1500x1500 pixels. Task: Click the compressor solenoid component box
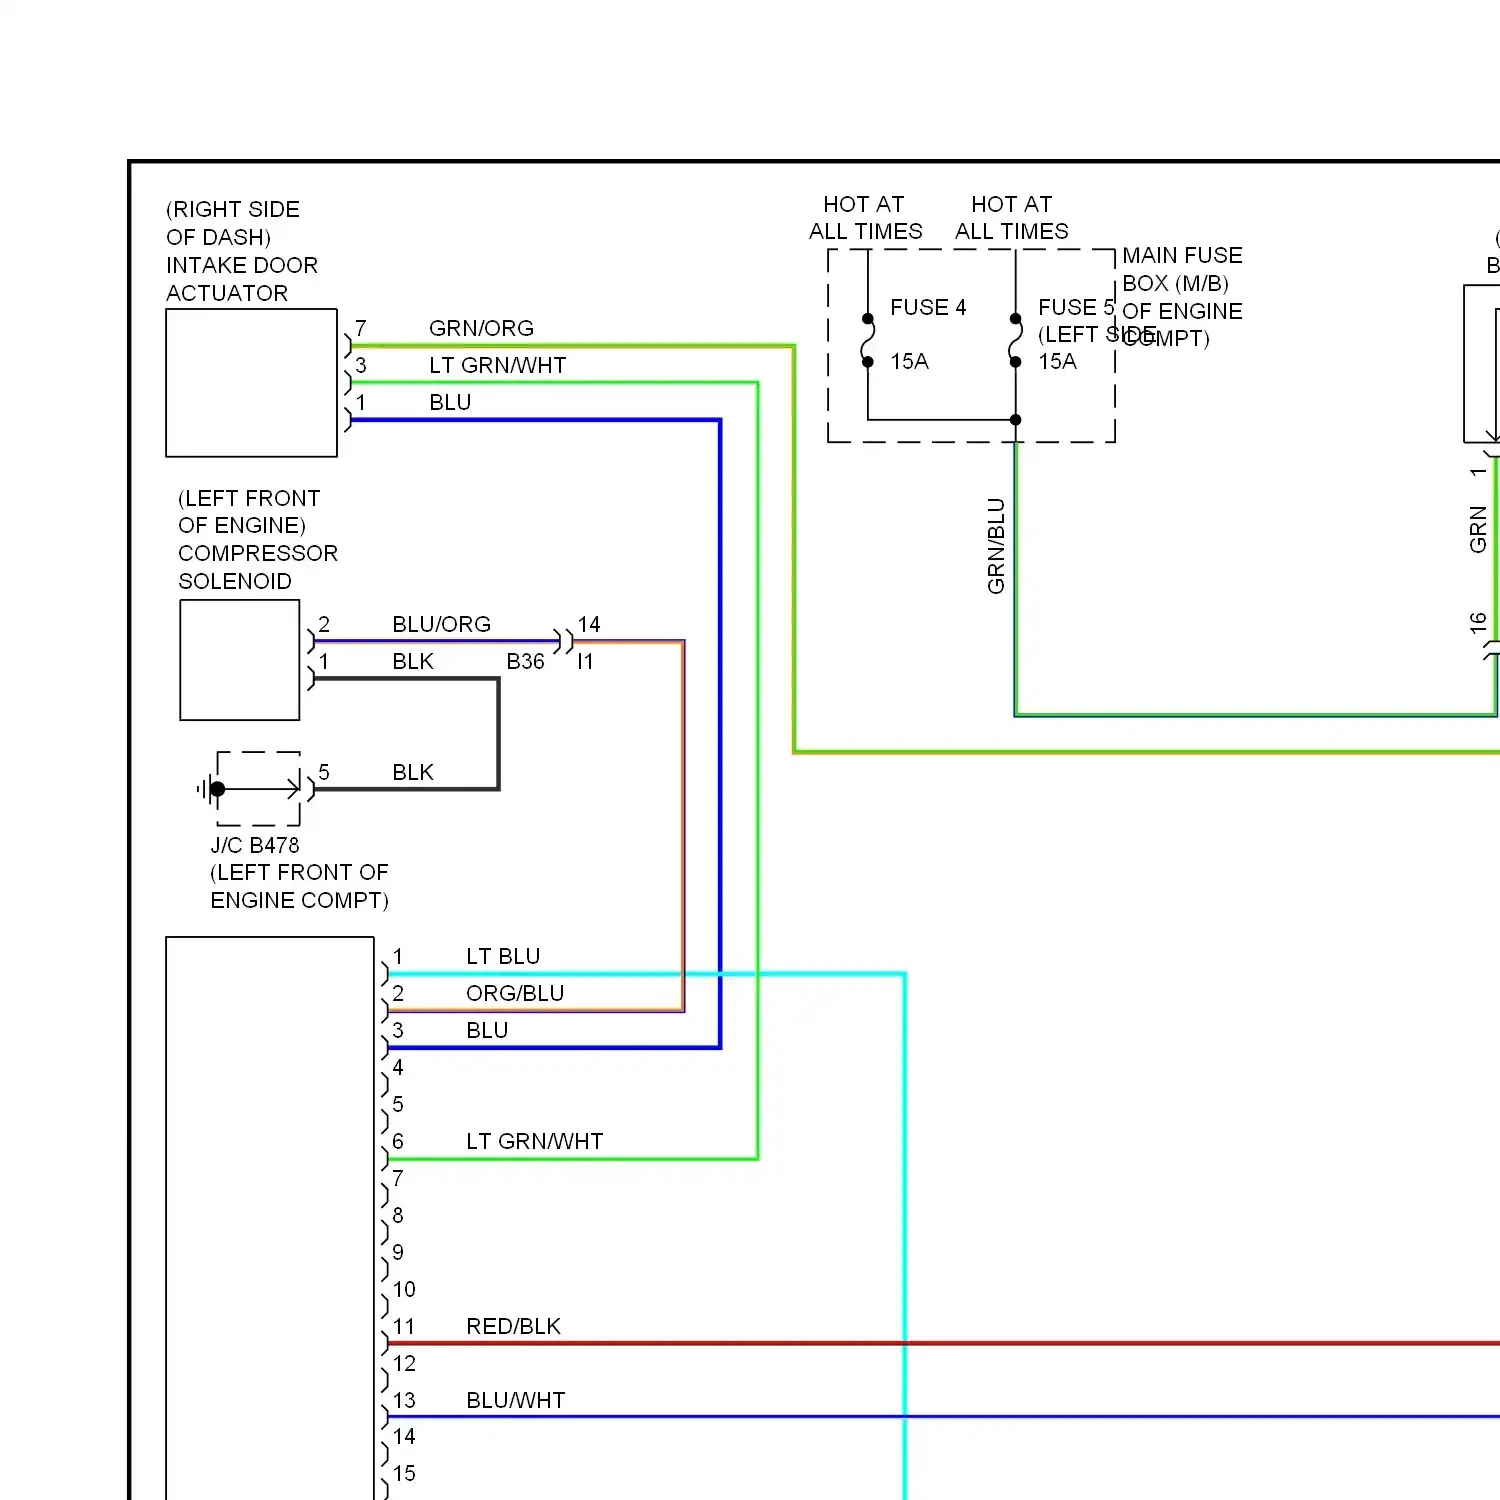click(x=240, y=660)
